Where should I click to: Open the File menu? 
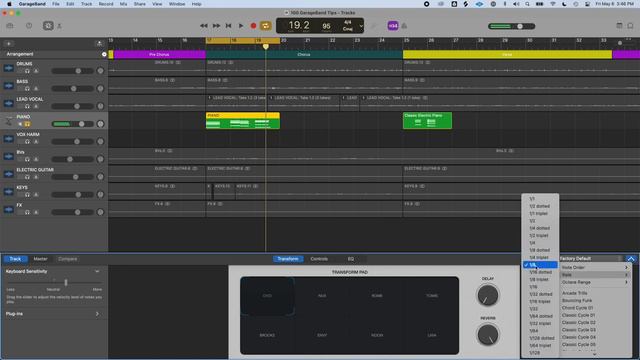click(56, 4)
